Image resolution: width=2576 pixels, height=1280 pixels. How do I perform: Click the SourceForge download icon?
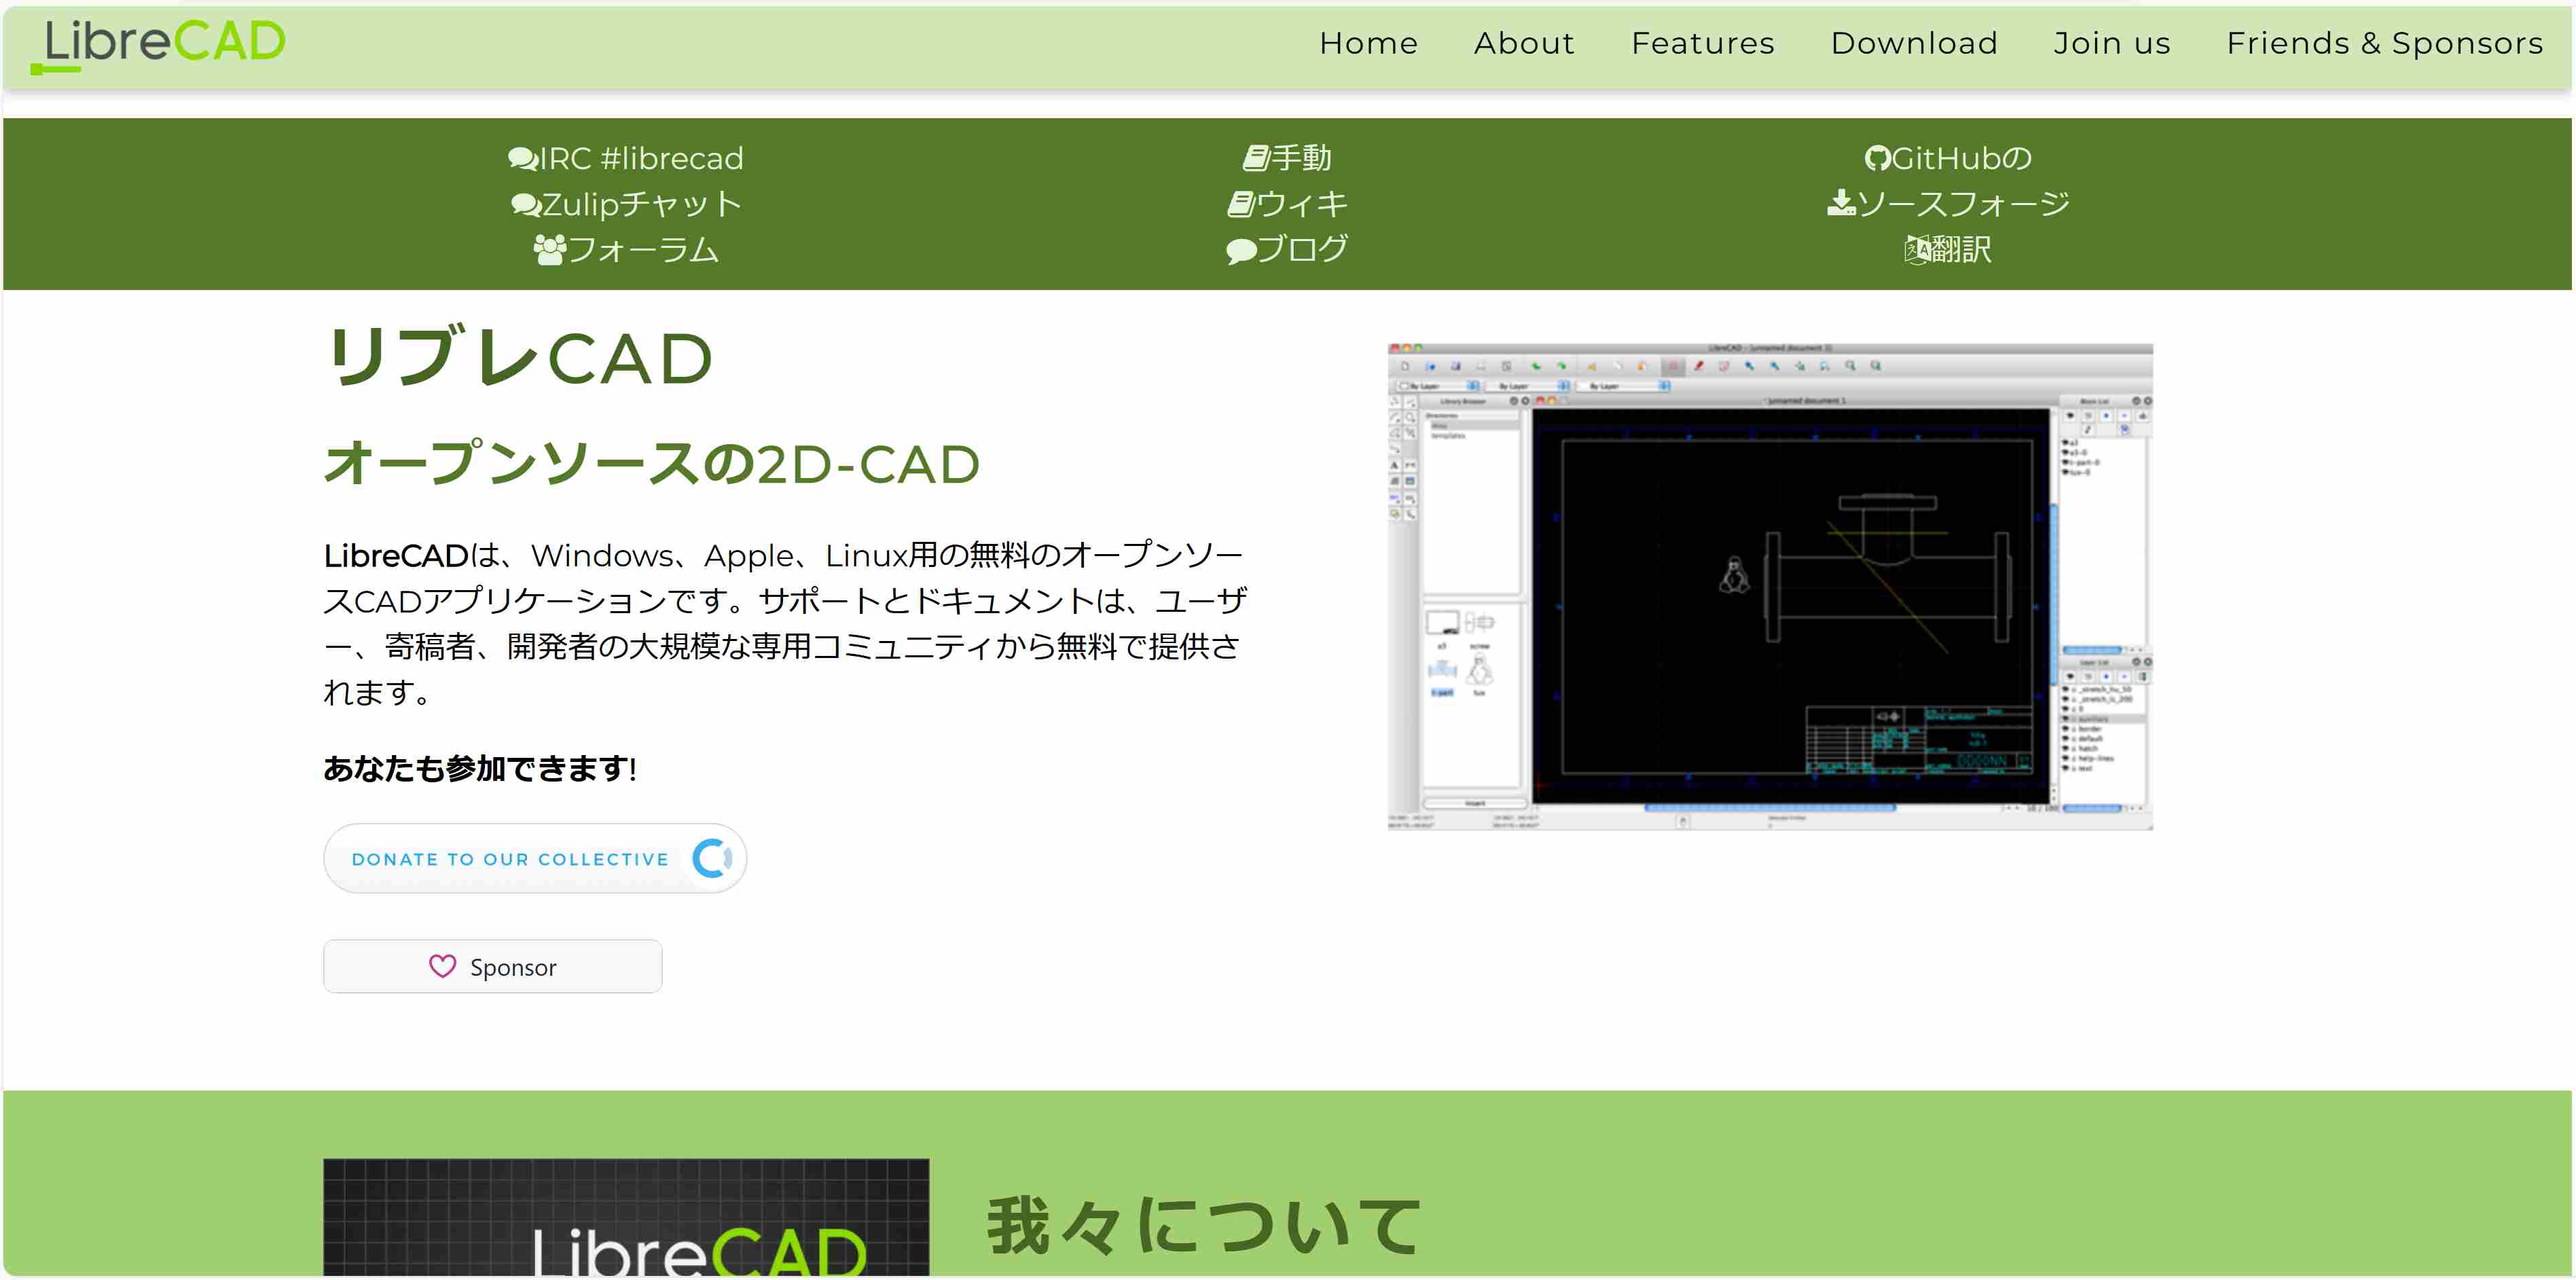coord(1841,203)
